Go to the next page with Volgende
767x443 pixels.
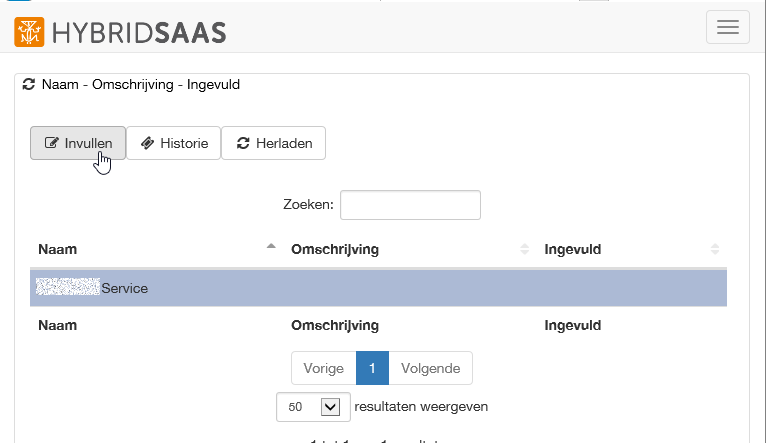tap(430, 368)
